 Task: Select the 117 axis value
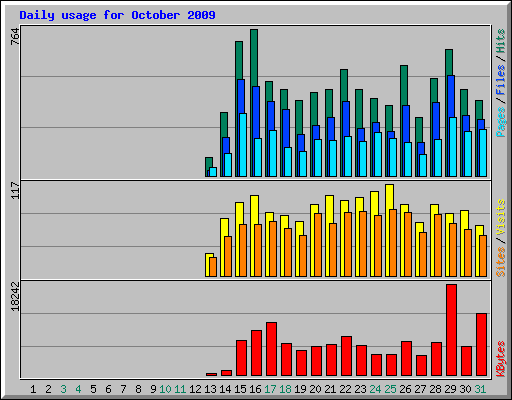pos(15,190)
